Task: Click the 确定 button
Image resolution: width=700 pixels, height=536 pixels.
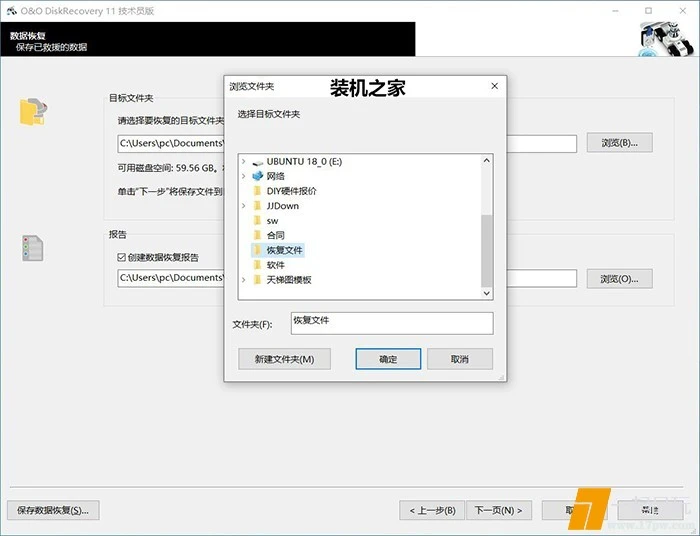Action: click(388, 359)
